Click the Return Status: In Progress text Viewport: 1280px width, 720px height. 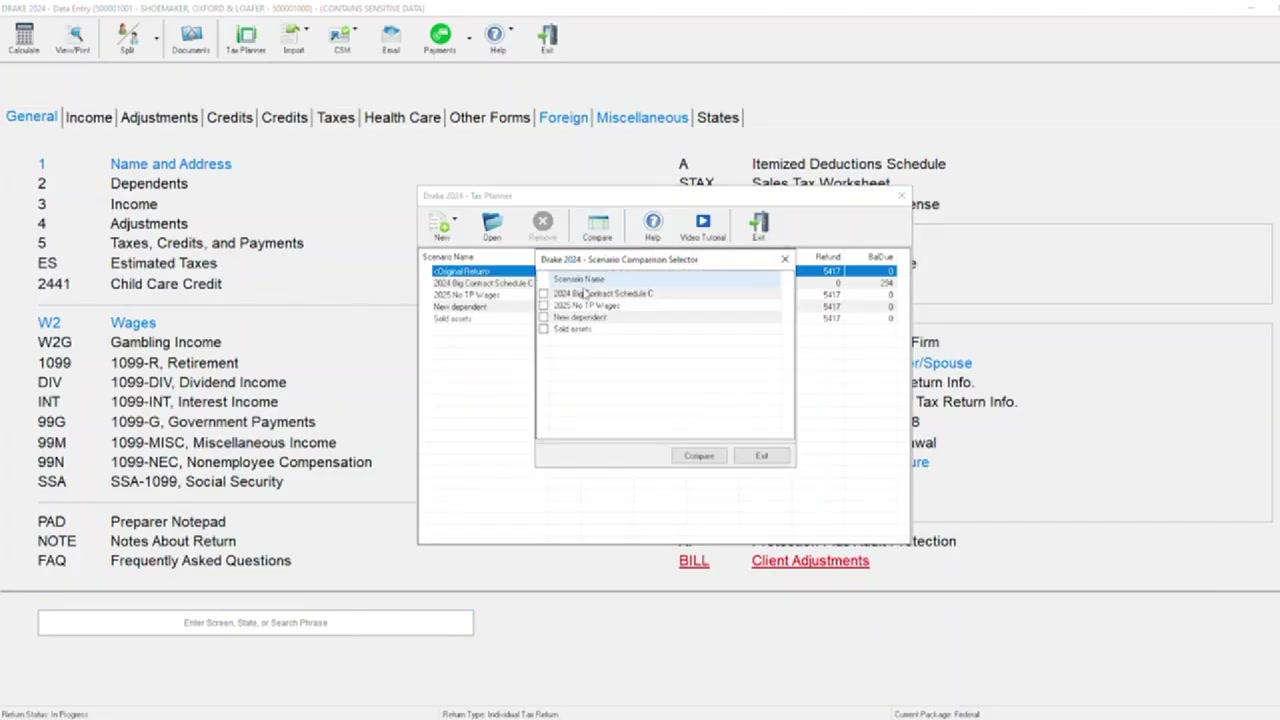coord(45,715)
